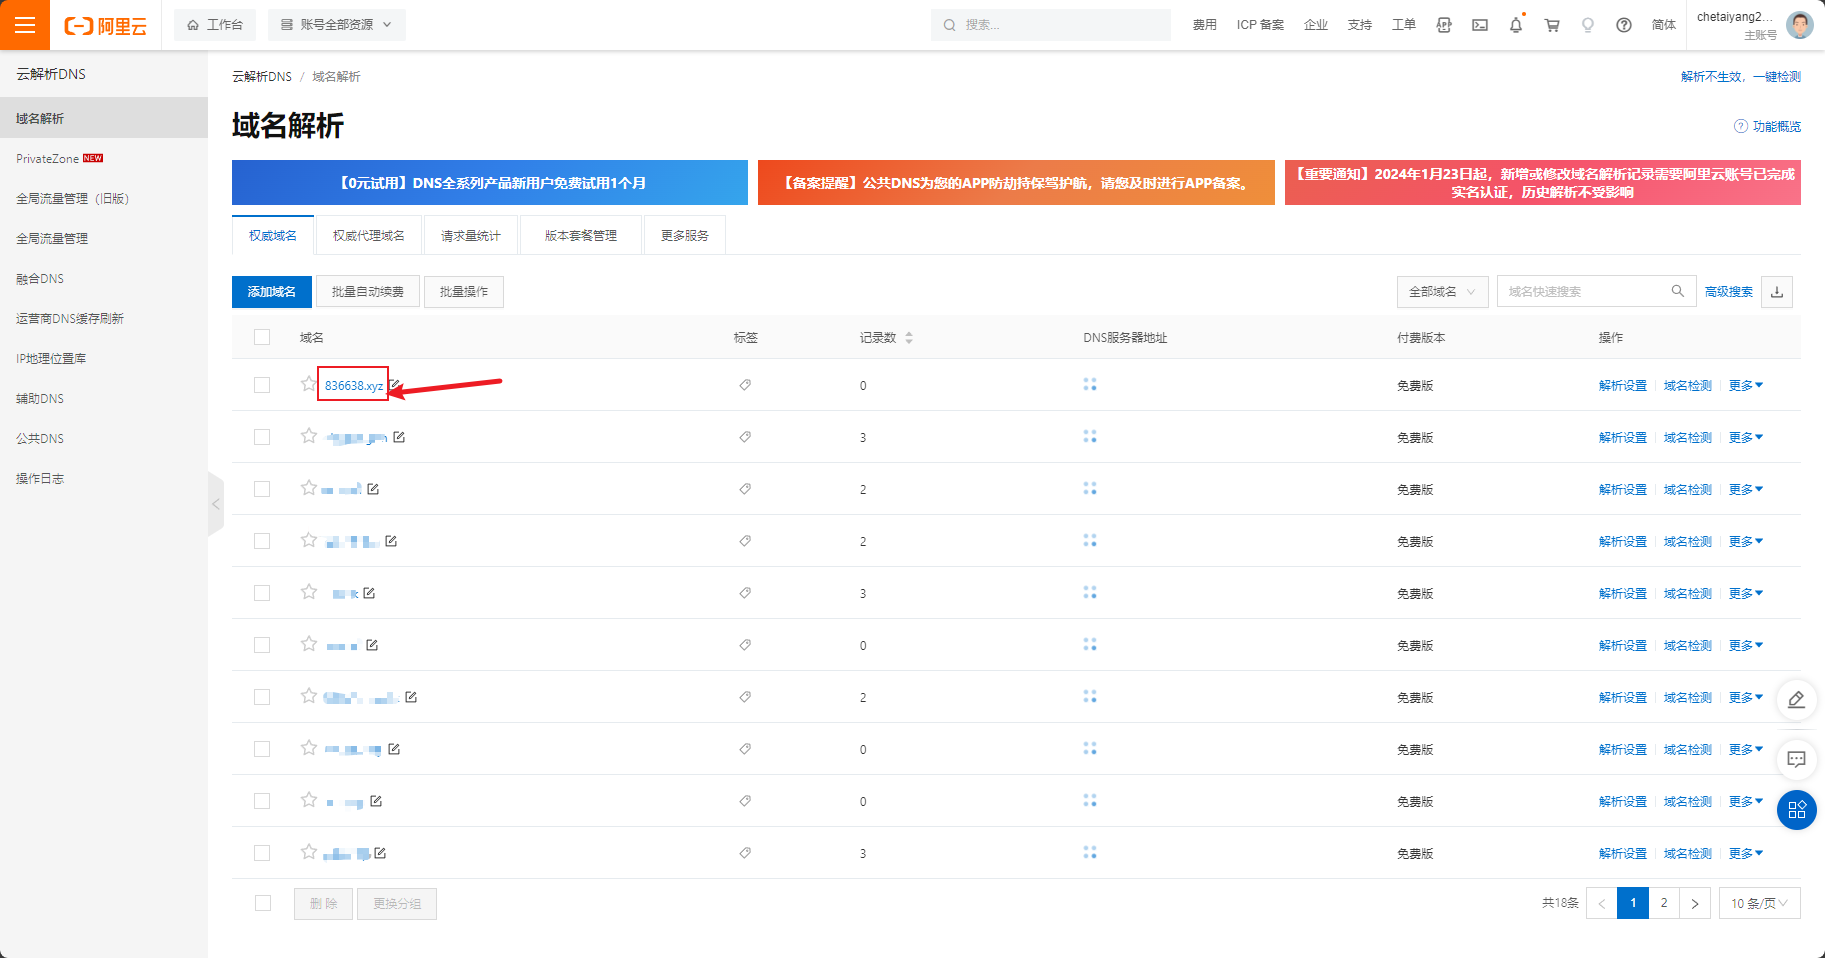The image size is (1825, 958).
Task: Click the lightbulb tips icon
Action: click(1588, 25)
